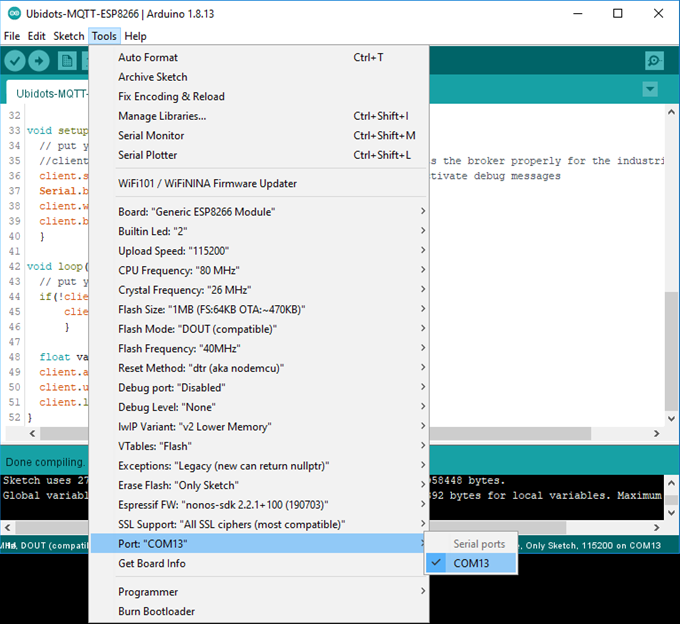Choose Auto Format from Tools menu
The width and height of the screenshot is (680, 624).
(x=259, y=57)
